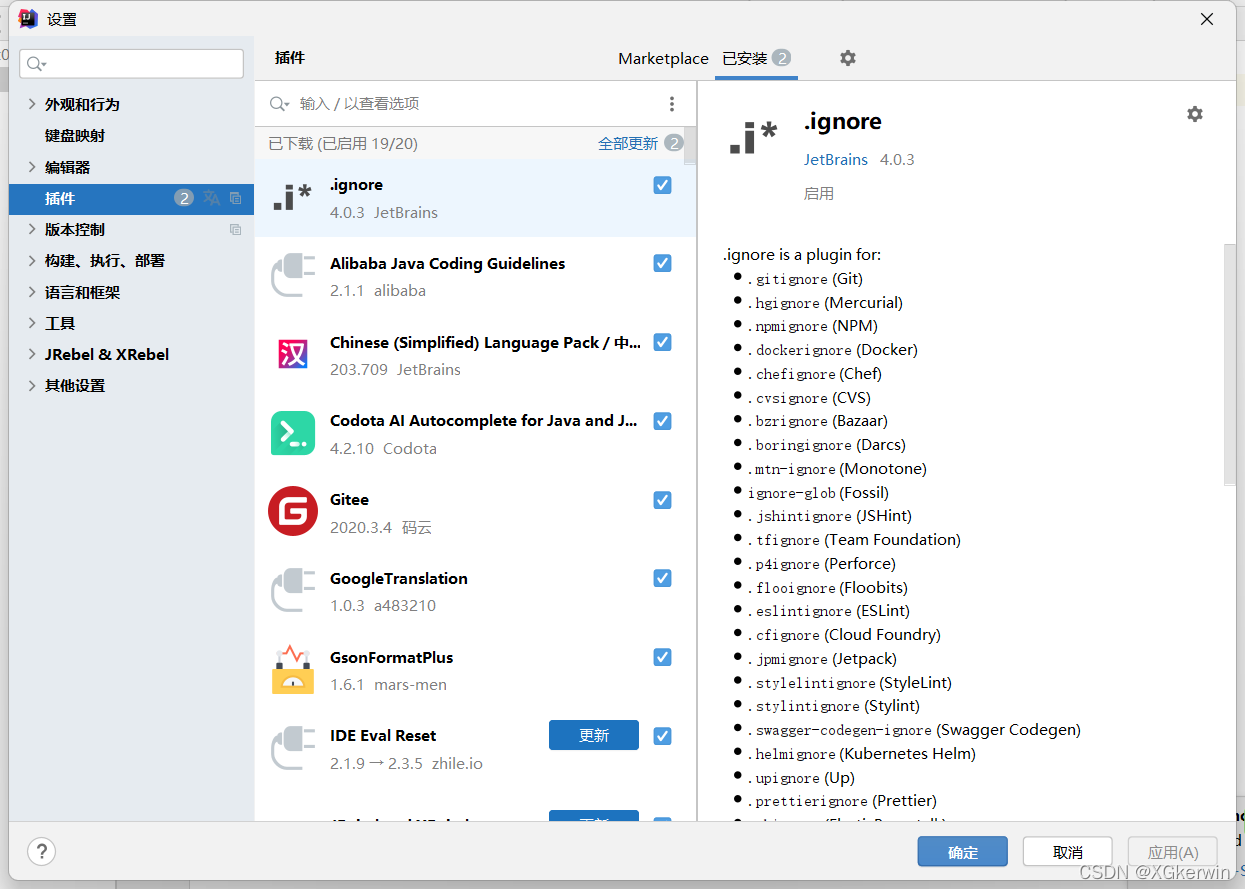Select GsonFormatPlus plugin name text
This screenshot has height=889, width=1245.
[x=392, y=657]
